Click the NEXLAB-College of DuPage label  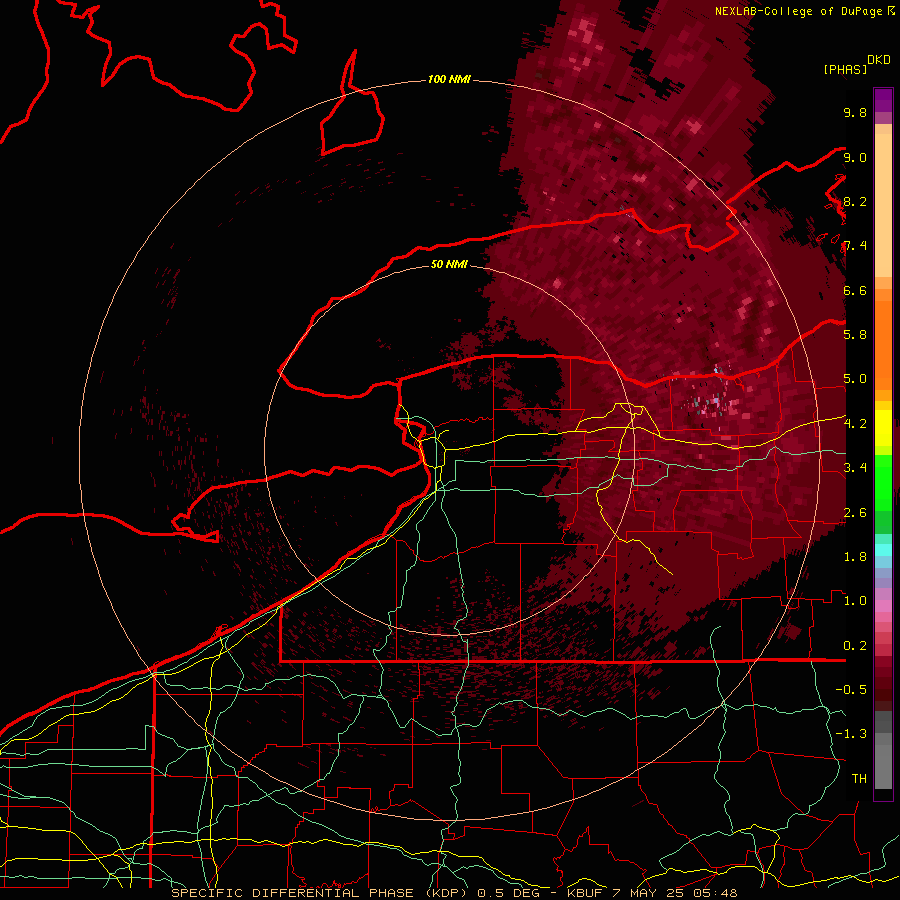coord(800,11)
